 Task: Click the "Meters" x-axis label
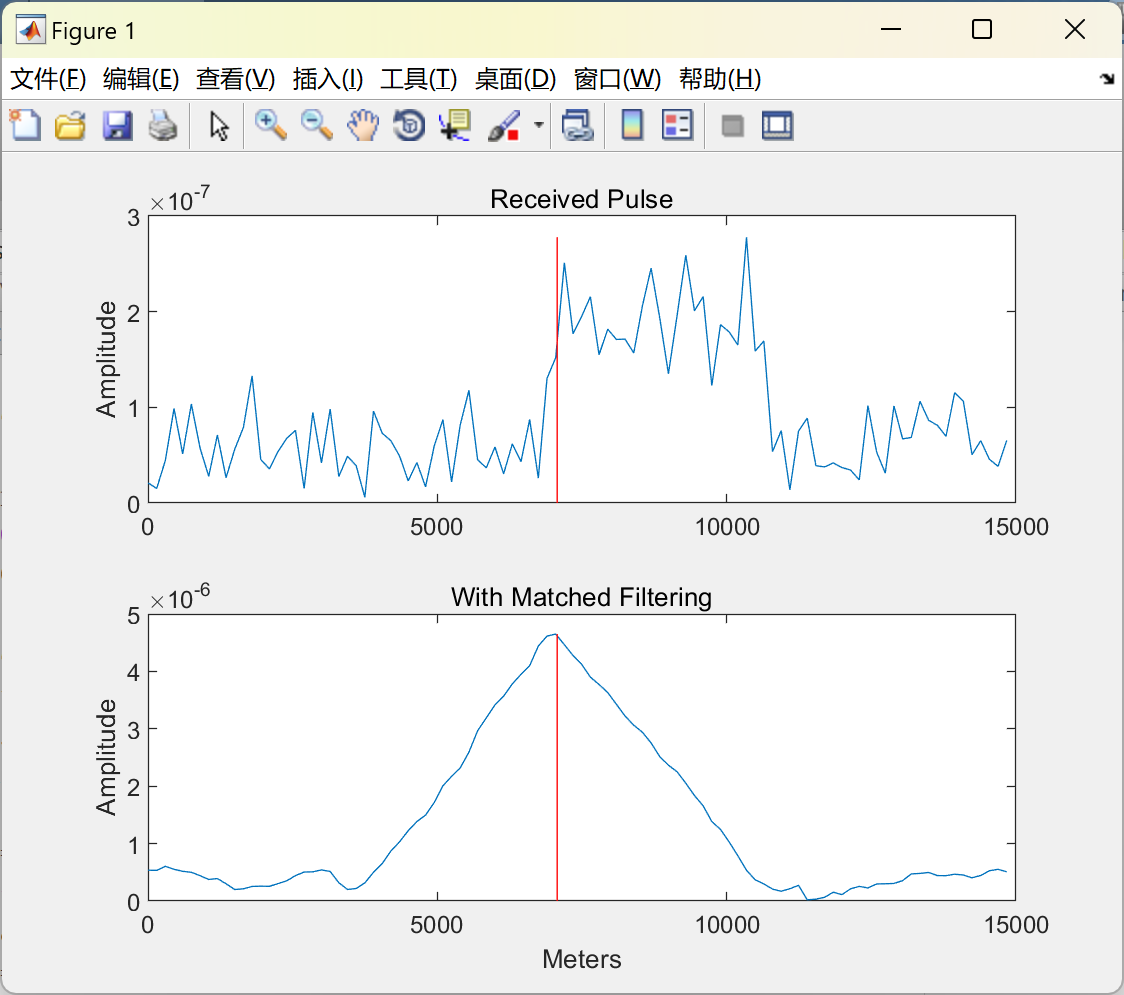[x=581, y=959]
